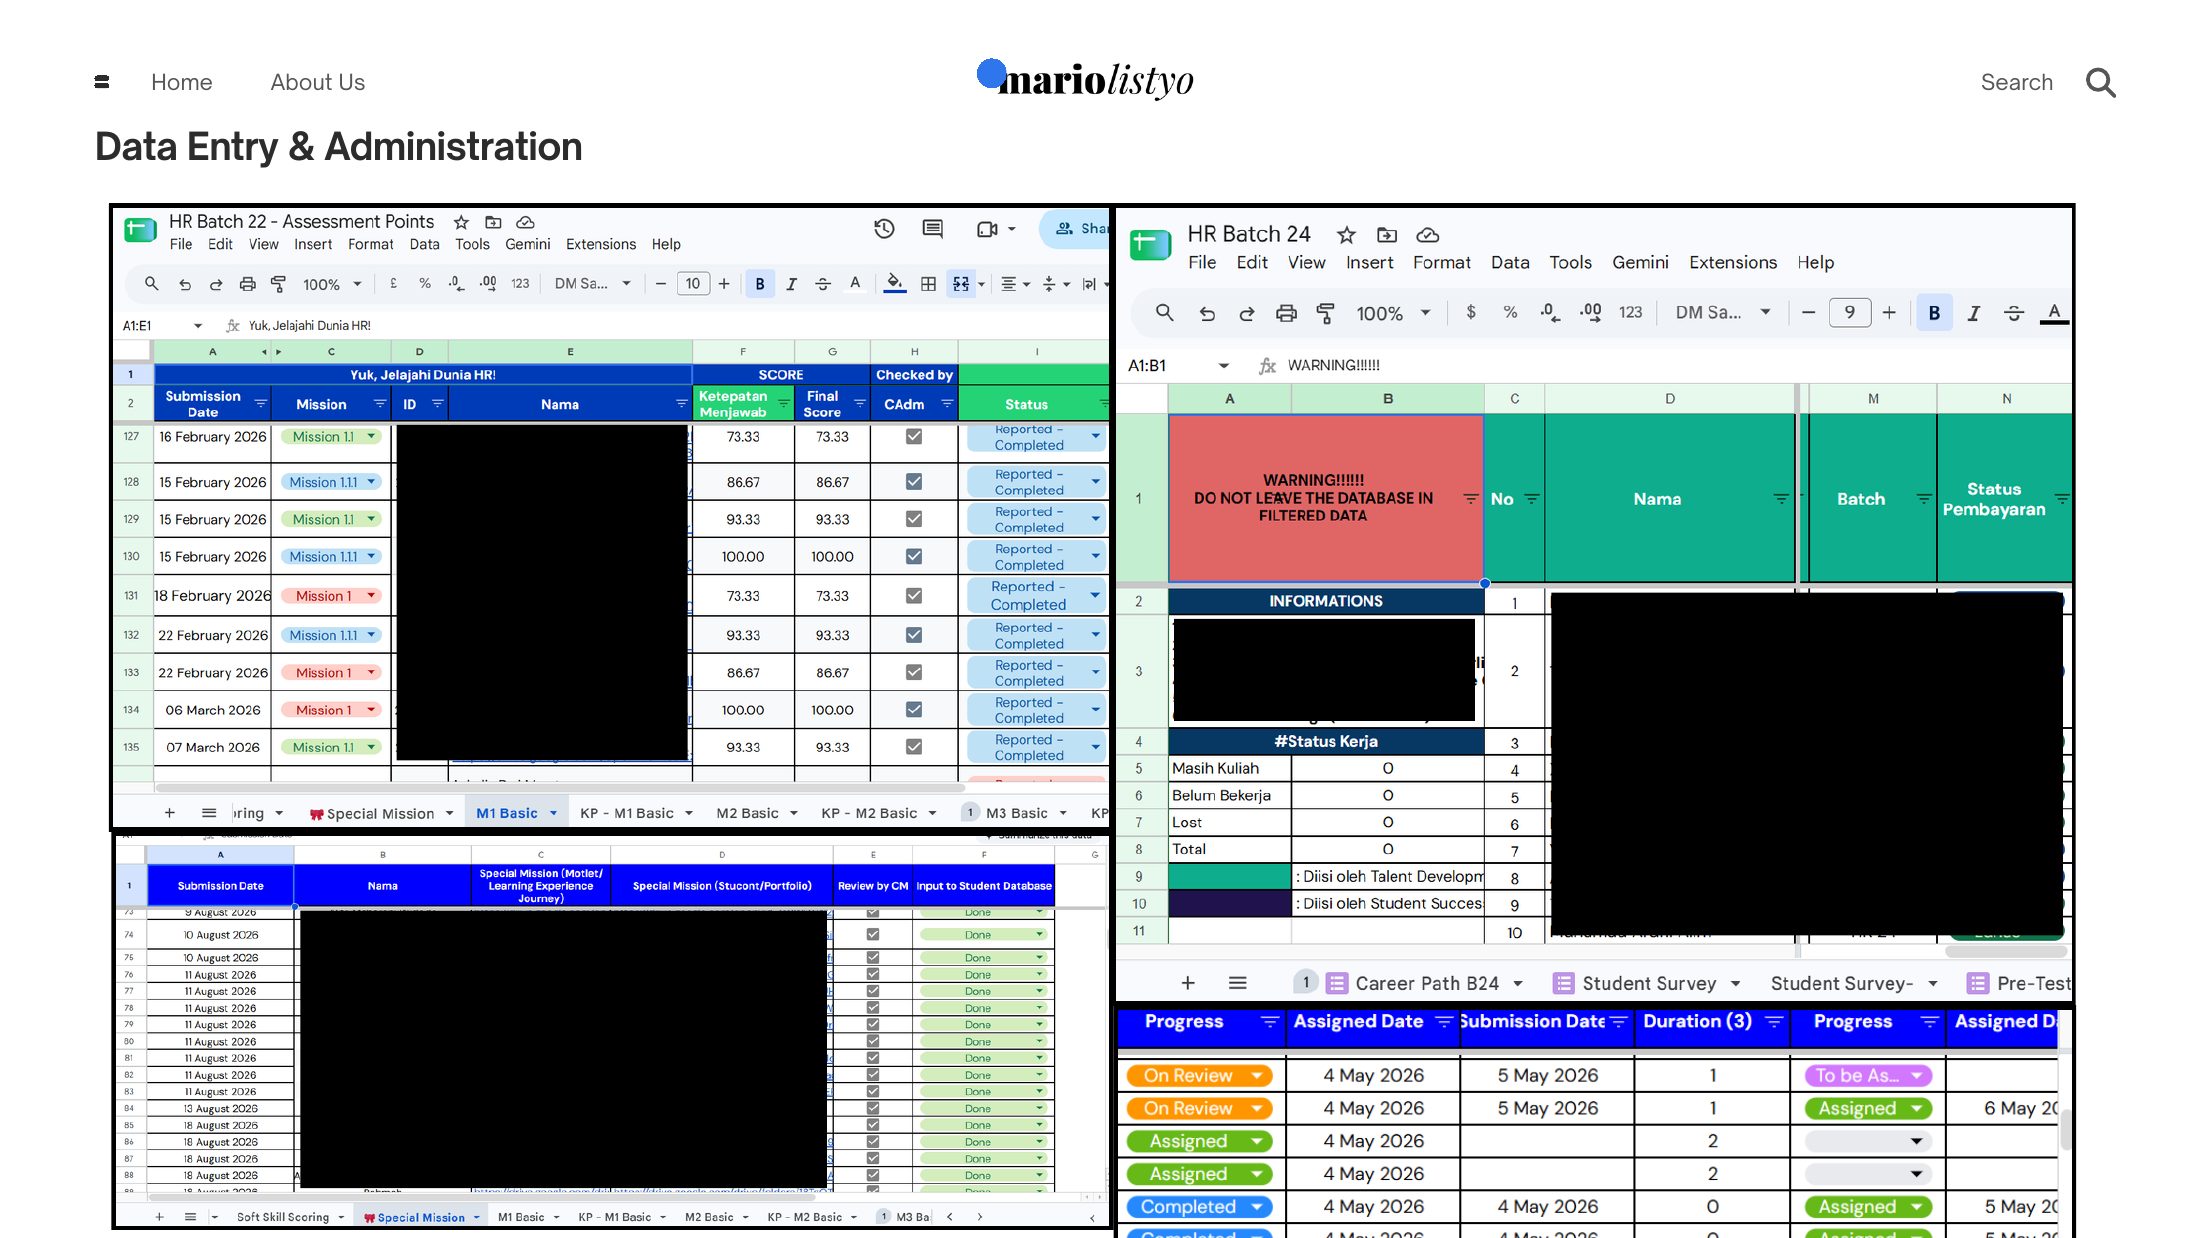The height and width of the screenshot is (1238, 2200).
Task: Click the magnifier search icon on the website header
Action: 2101,82
